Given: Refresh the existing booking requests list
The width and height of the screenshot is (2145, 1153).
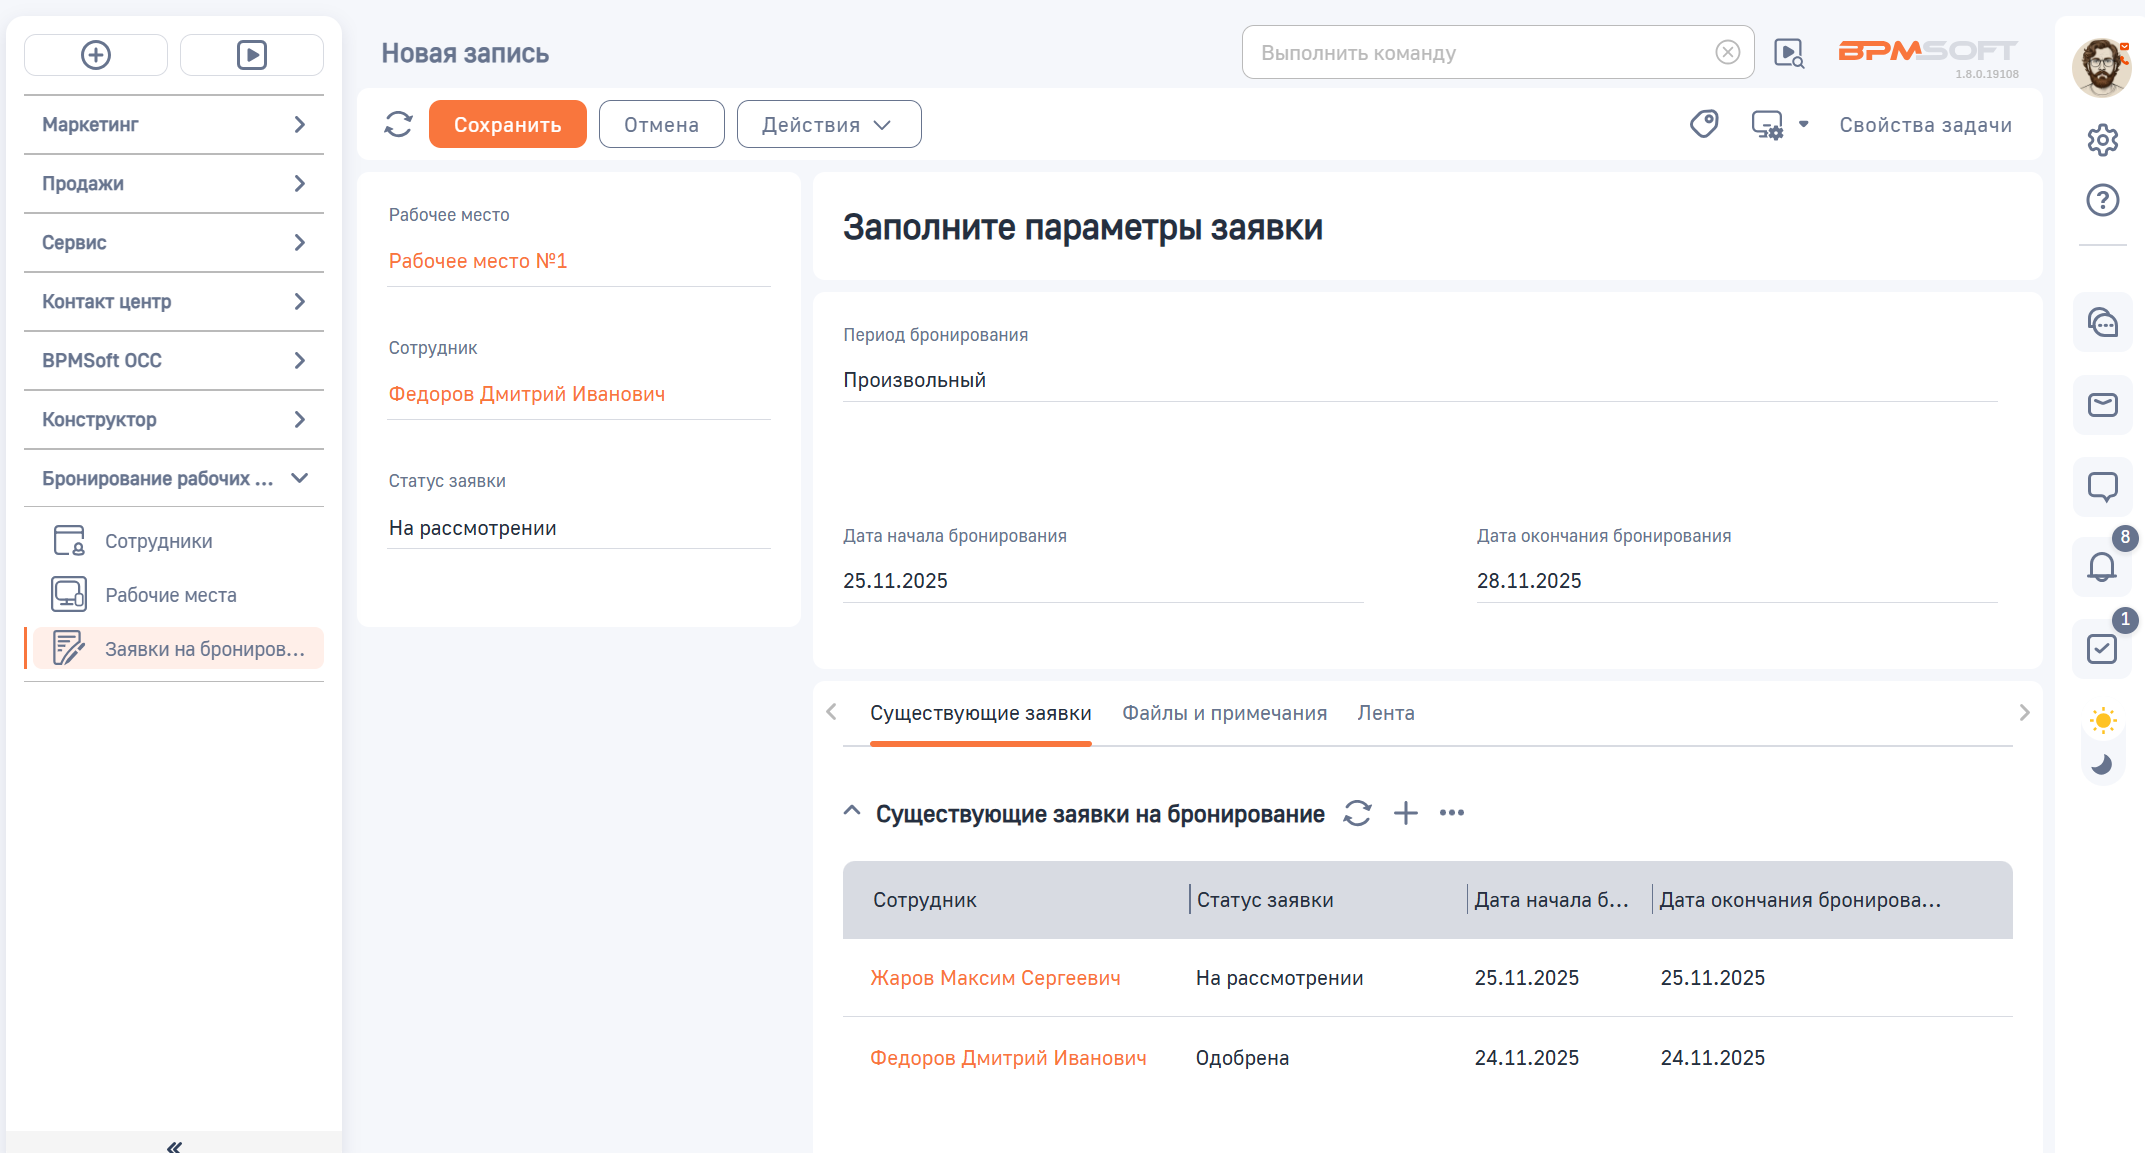Looking at the screenshot, I should coord(1357,813).
